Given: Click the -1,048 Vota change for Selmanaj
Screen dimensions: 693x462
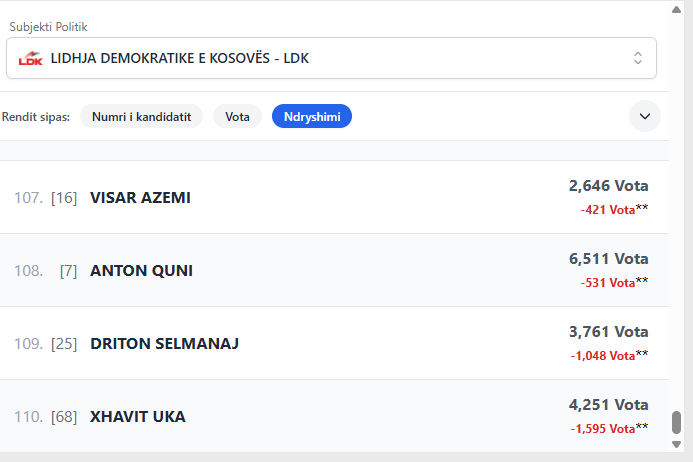Looking at the screenshot, I should pyautogui.click(x=603, y=356).
